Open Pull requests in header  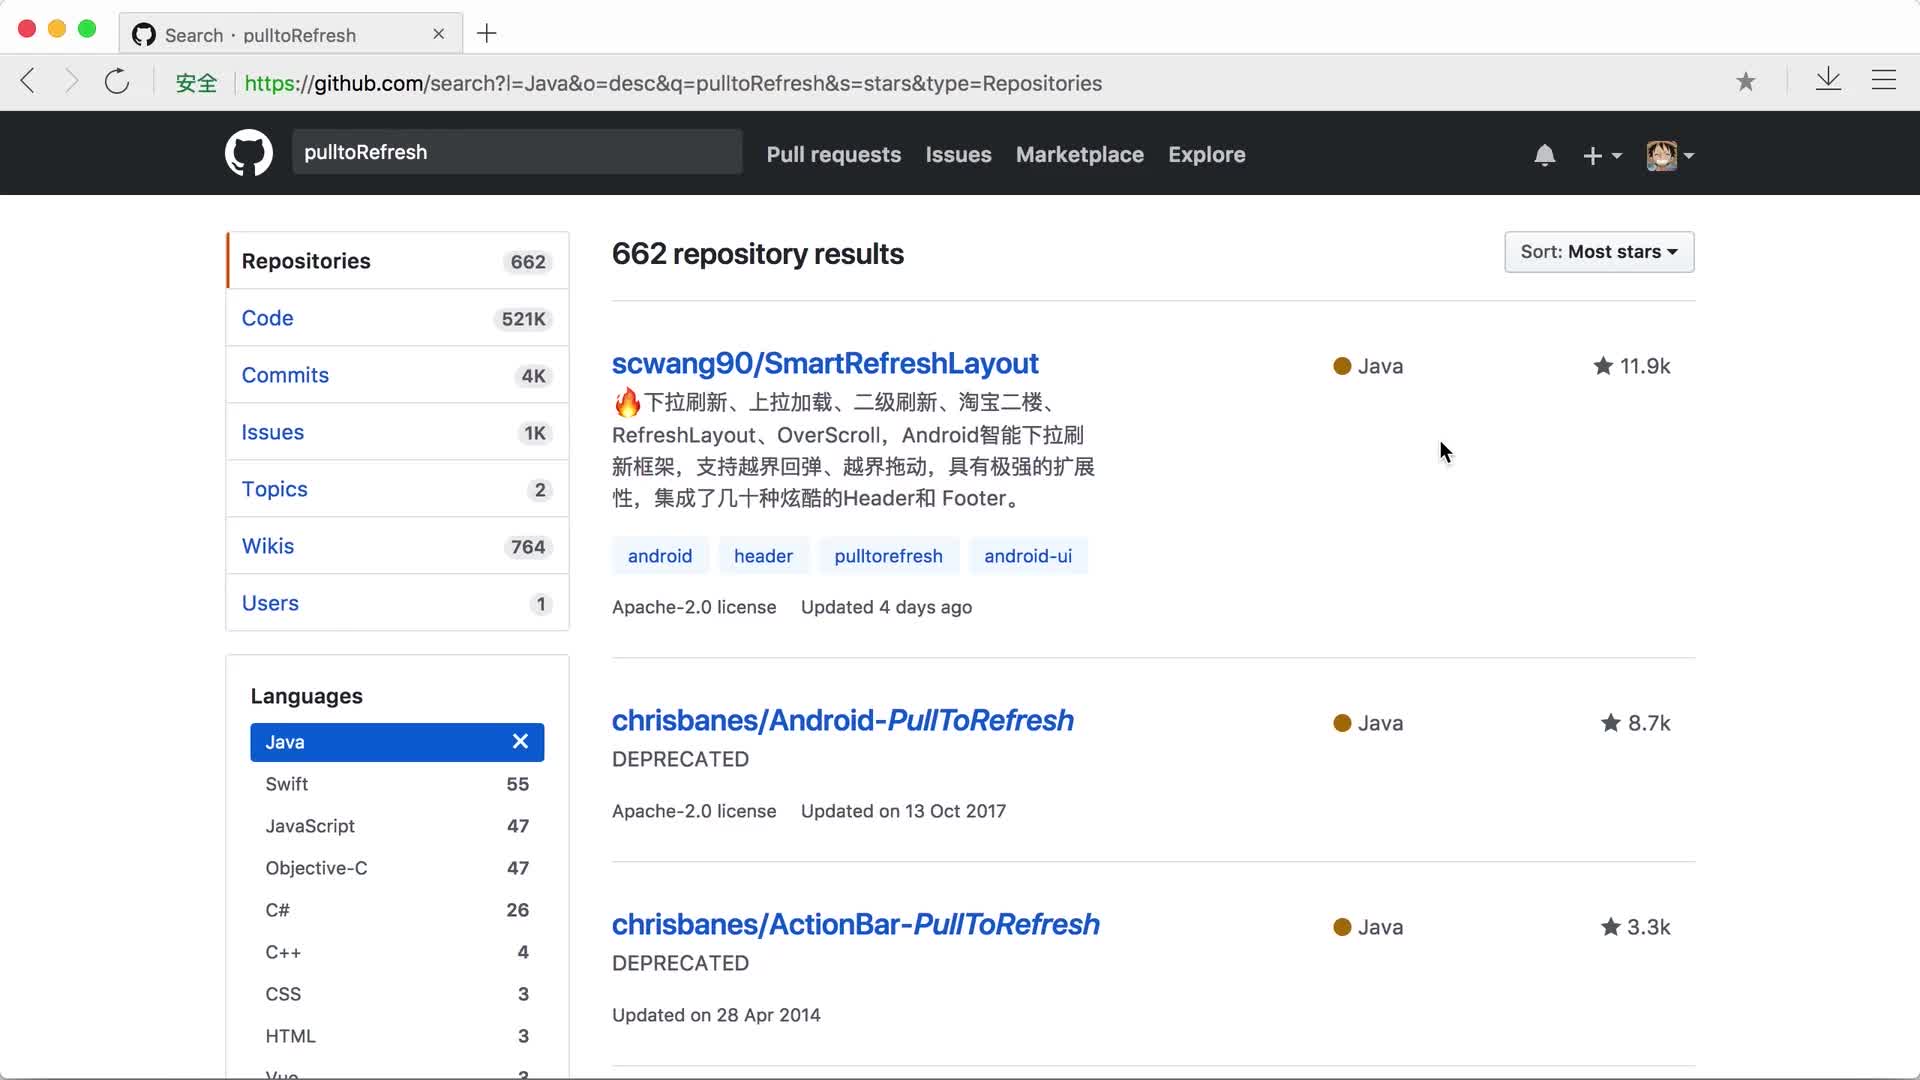coord(833,155)
